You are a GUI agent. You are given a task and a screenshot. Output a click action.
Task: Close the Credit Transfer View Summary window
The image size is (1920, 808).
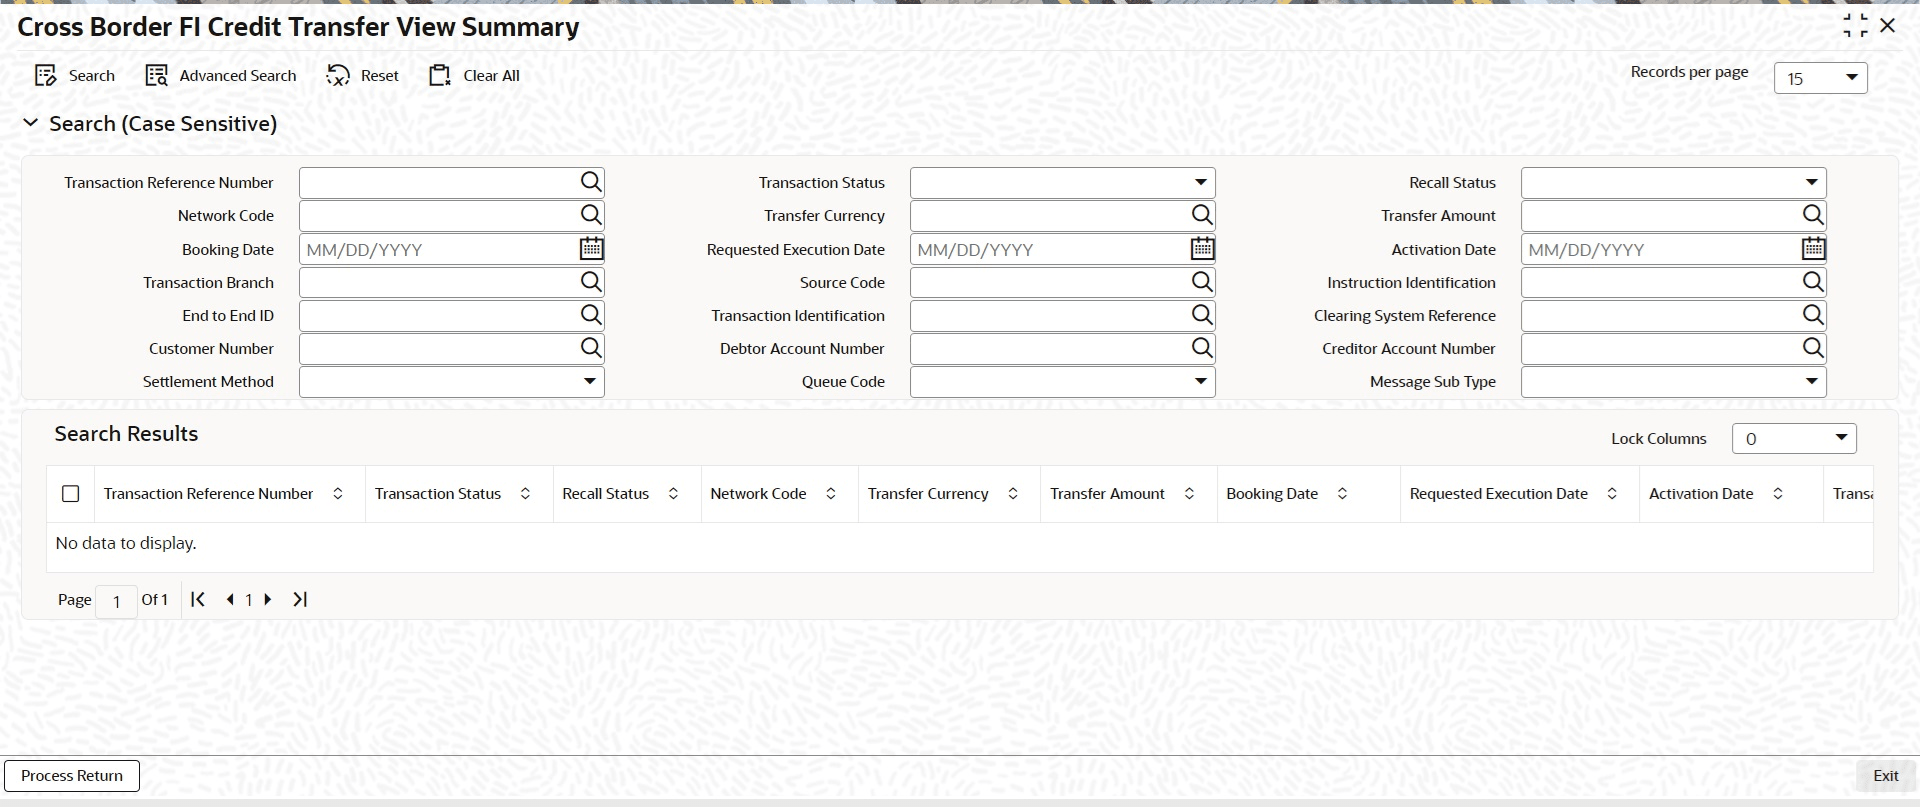1888,26
